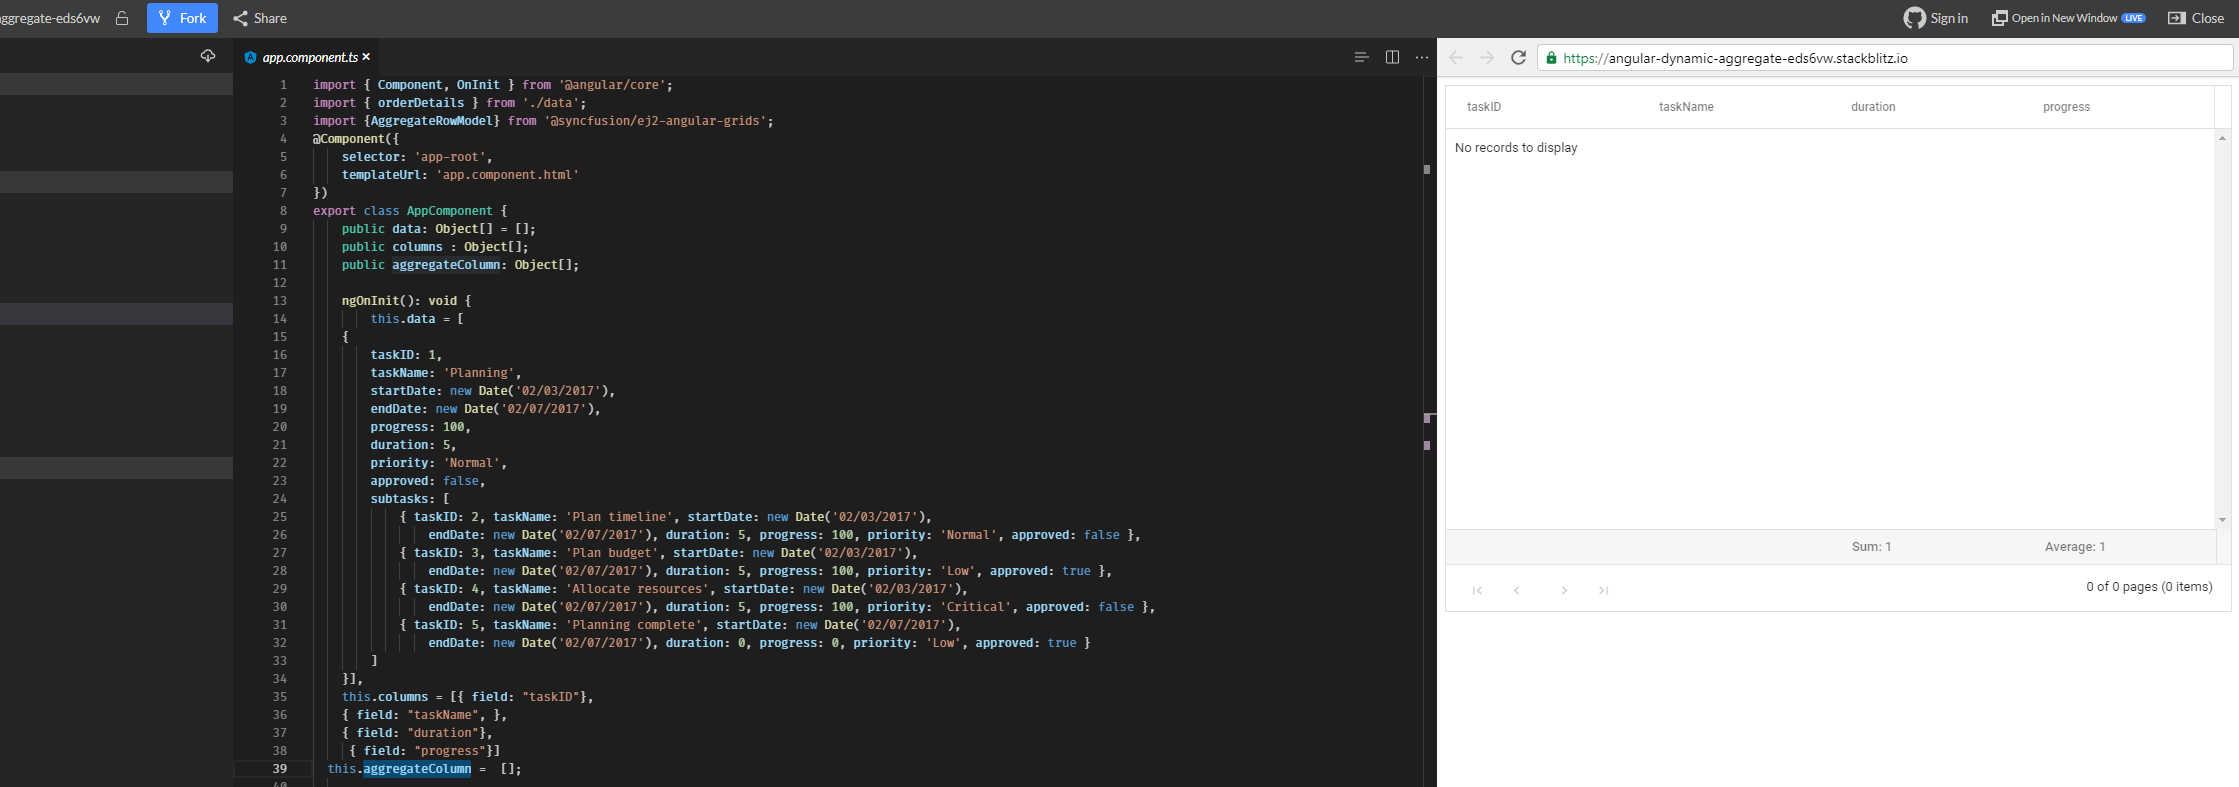Screen dimensions: 2239x787
Task: Click '0 of 0 pages (0 items)' text
Action: [x=2149, y=587]
